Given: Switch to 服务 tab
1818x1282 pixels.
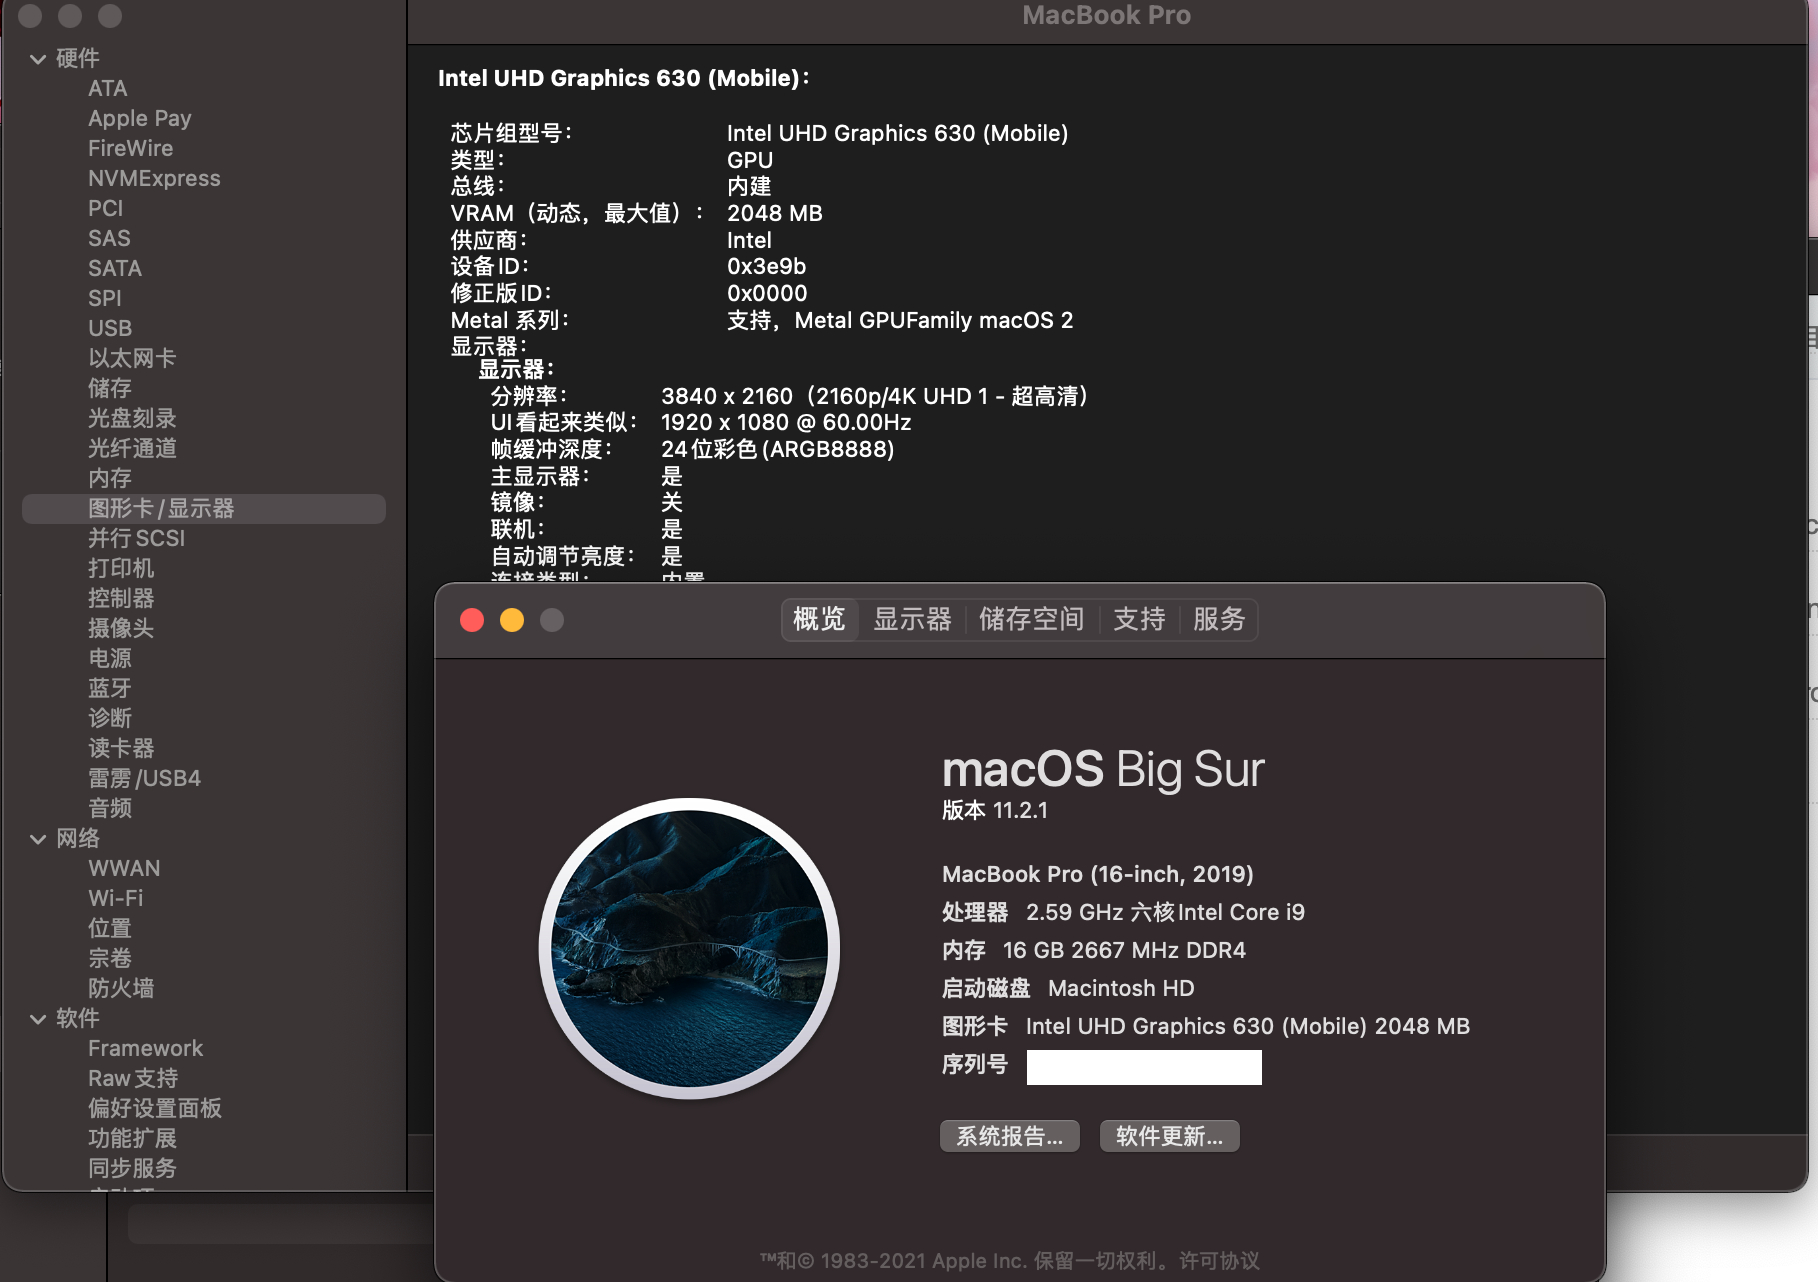Looking at the screenshot, I should pyautogui.click(x=1219, y=619).
